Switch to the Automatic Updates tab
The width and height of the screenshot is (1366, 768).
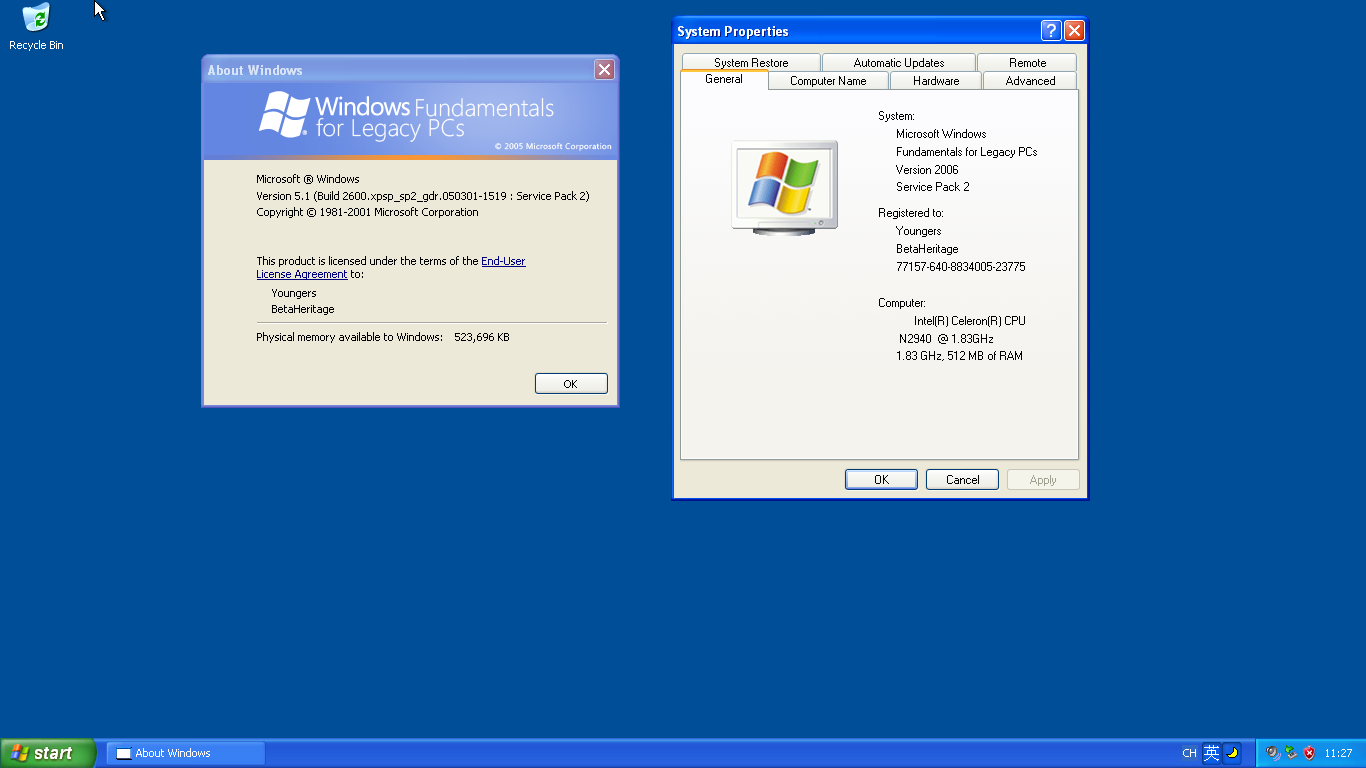click(x=899, y=62)
